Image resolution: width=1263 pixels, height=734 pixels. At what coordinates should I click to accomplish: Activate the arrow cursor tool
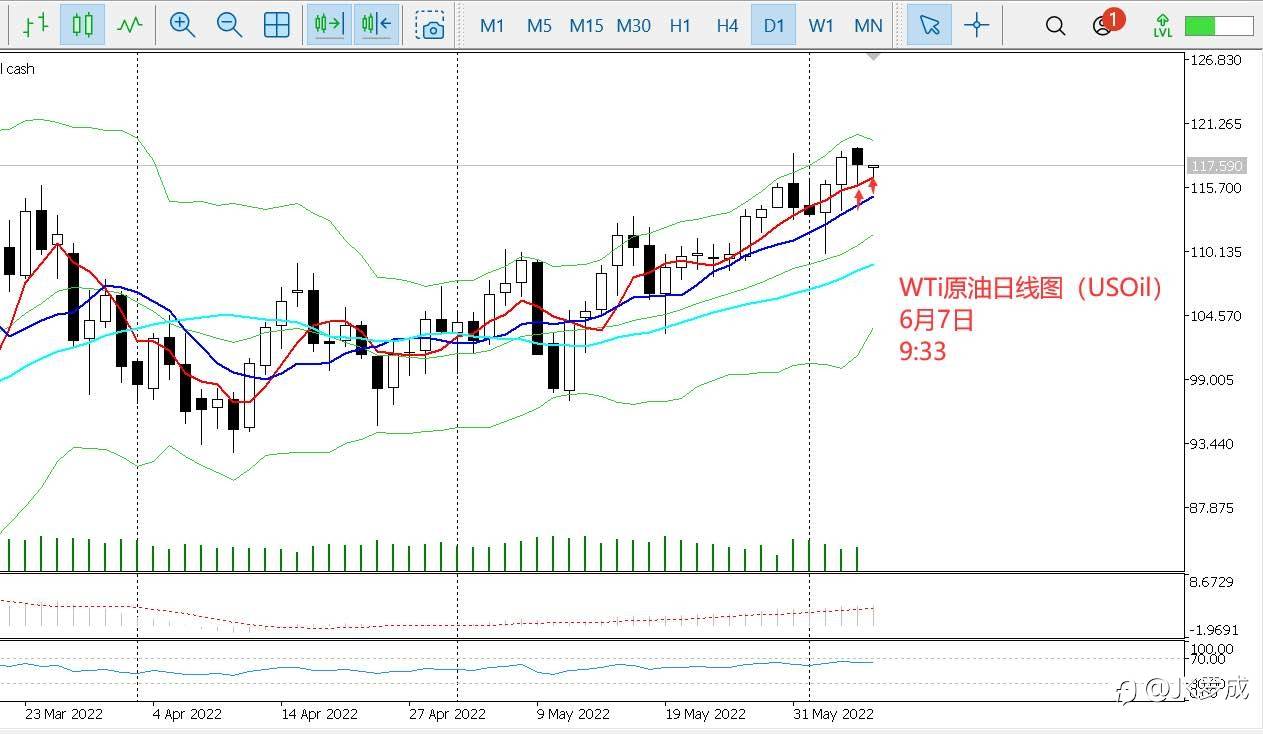(930, 25)
